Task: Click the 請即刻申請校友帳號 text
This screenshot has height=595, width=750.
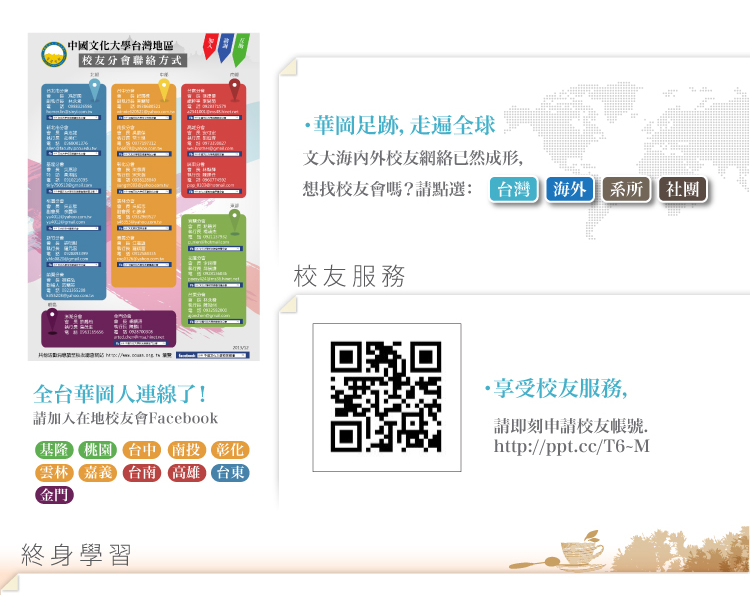Action: point(571,426)
